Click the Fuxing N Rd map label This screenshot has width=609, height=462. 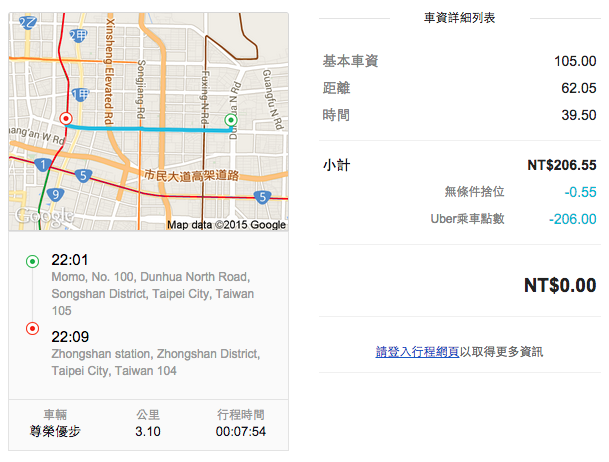pos(205,97)
